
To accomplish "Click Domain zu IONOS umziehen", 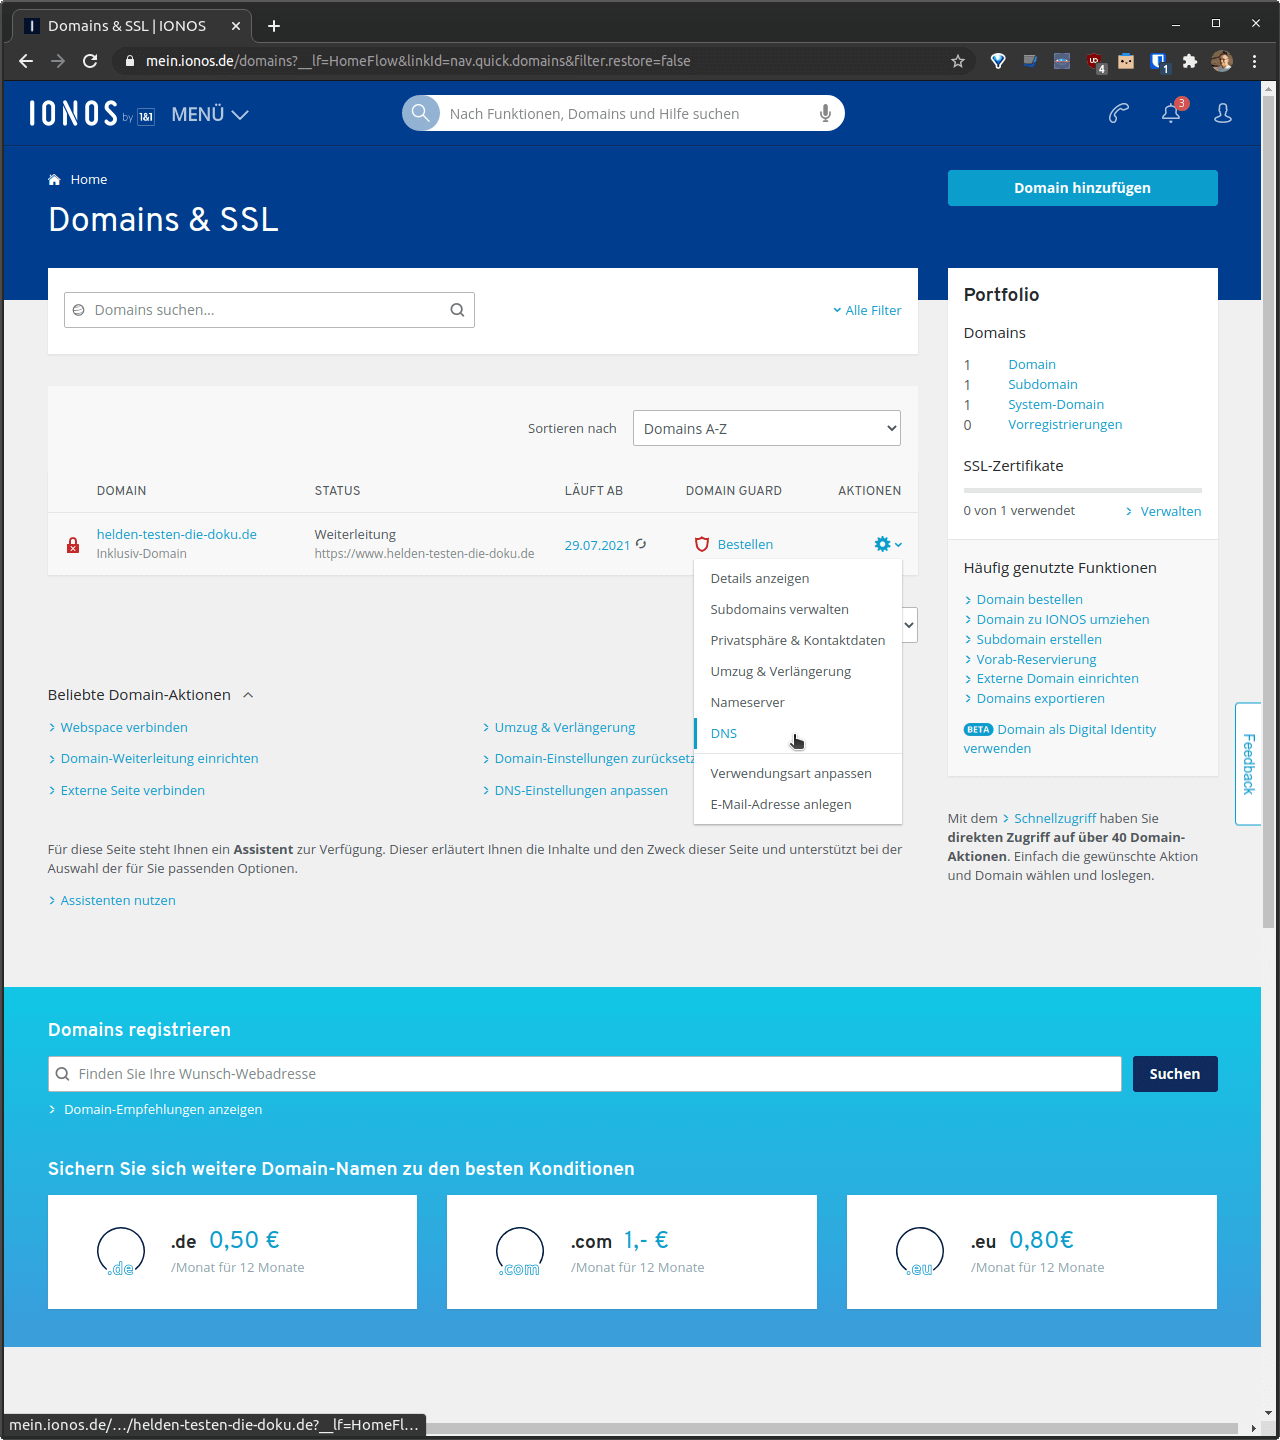I will 1063,619.
